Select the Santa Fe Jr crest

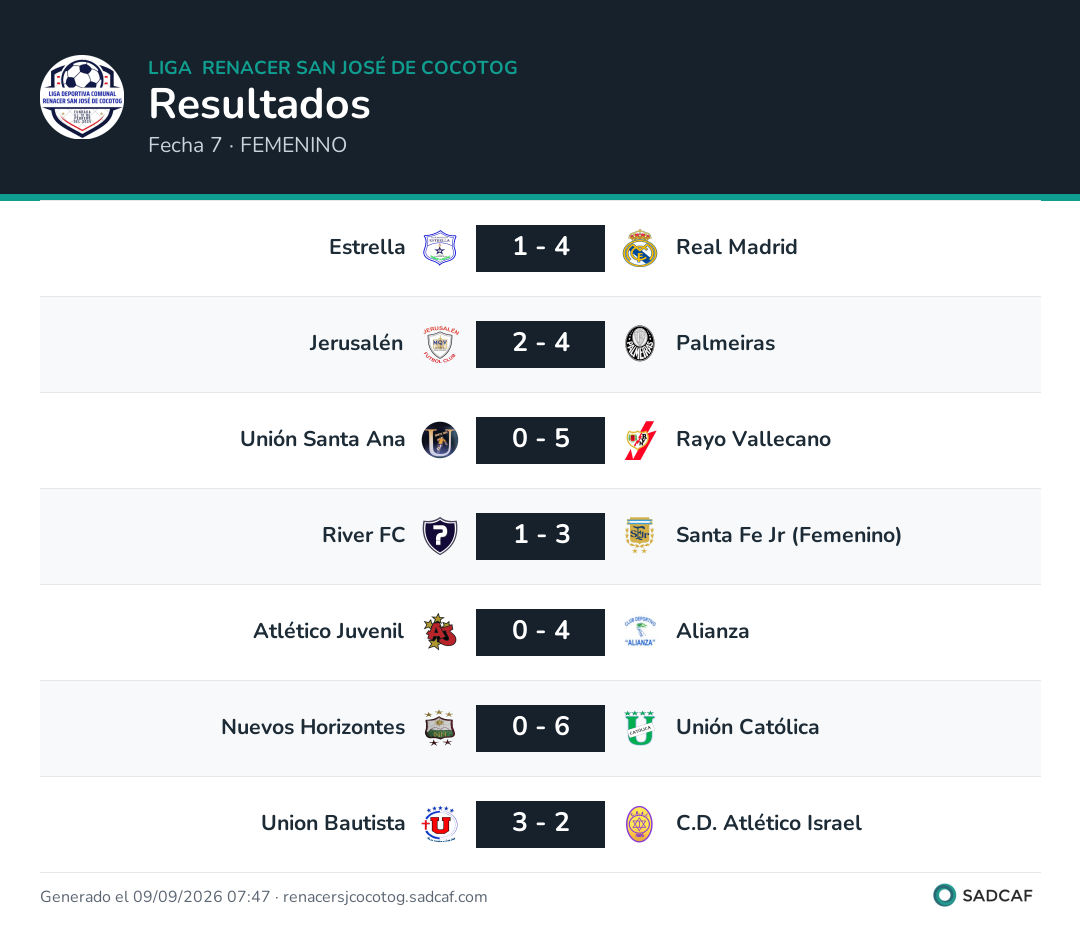click(640, 536)
